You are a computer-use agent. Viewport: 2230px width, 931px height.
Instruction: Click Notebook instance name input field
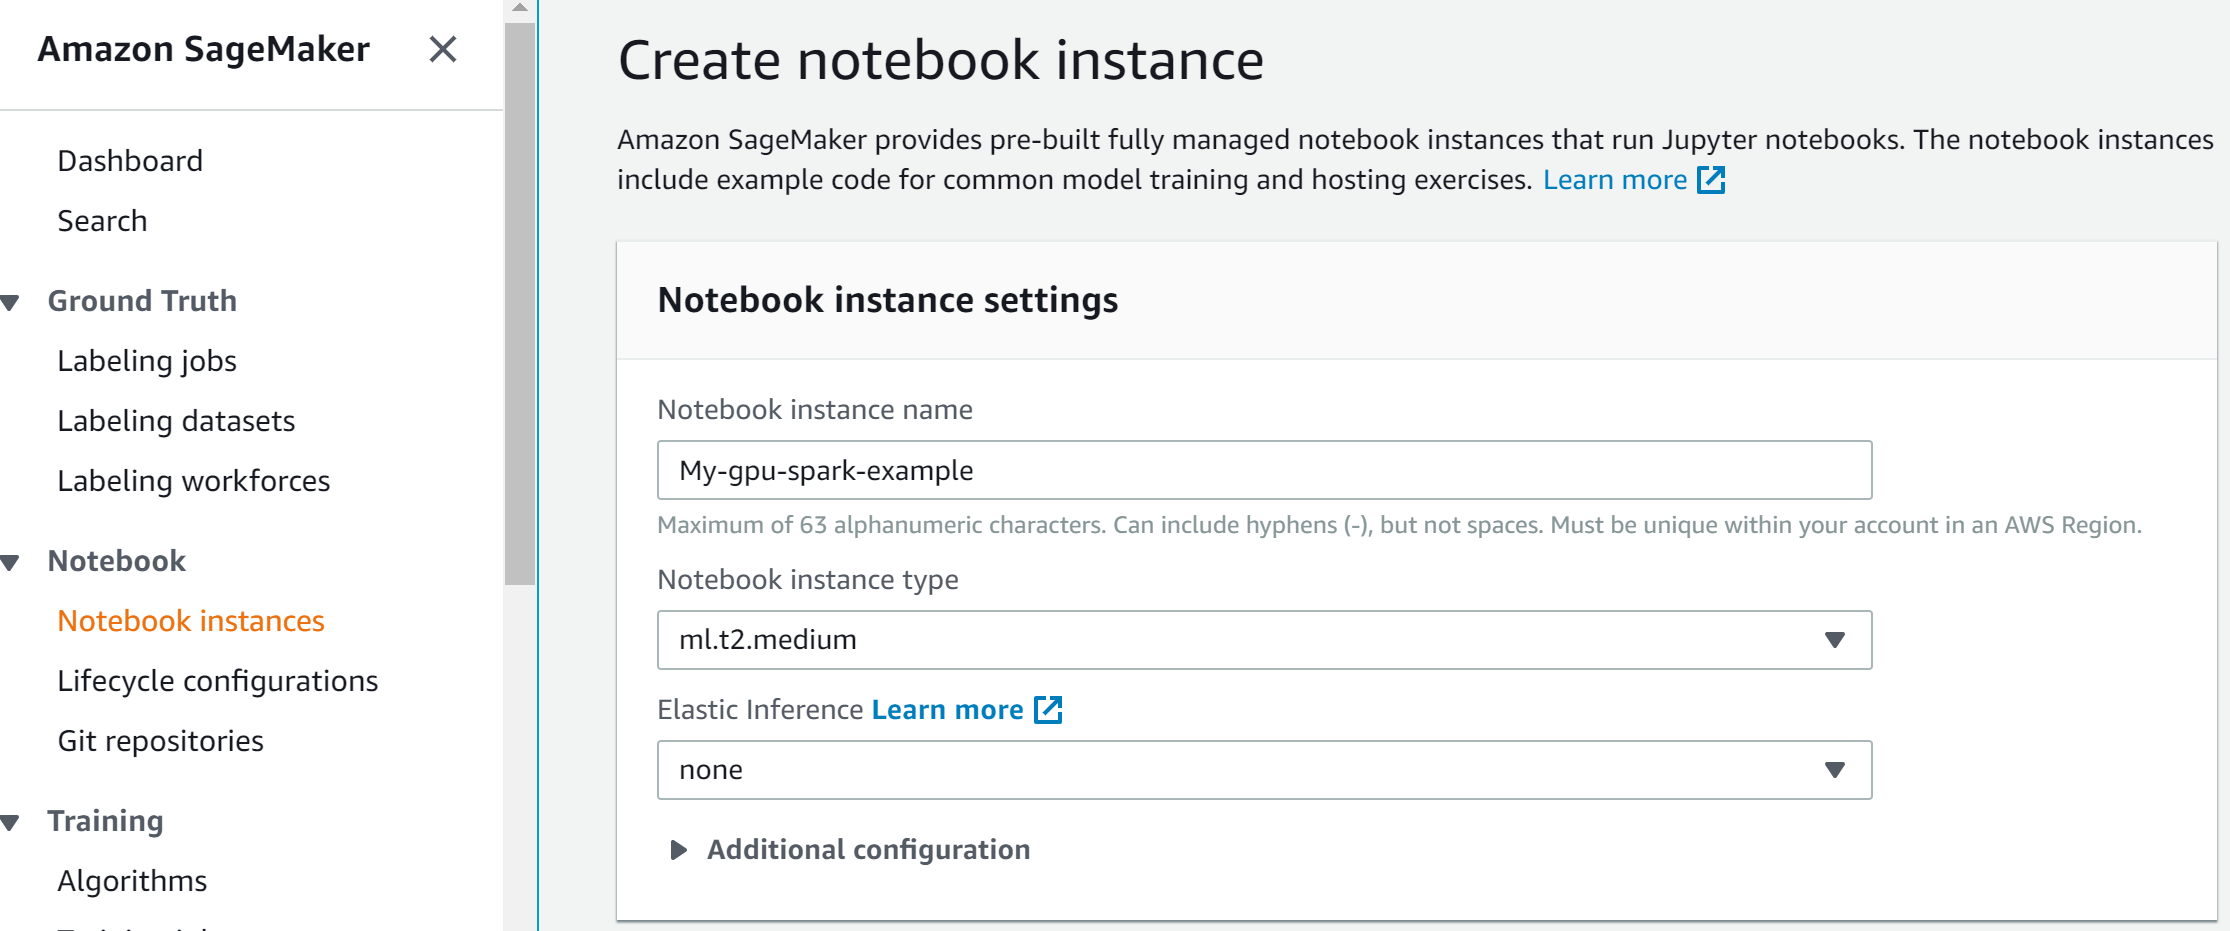coord(1264,470)
